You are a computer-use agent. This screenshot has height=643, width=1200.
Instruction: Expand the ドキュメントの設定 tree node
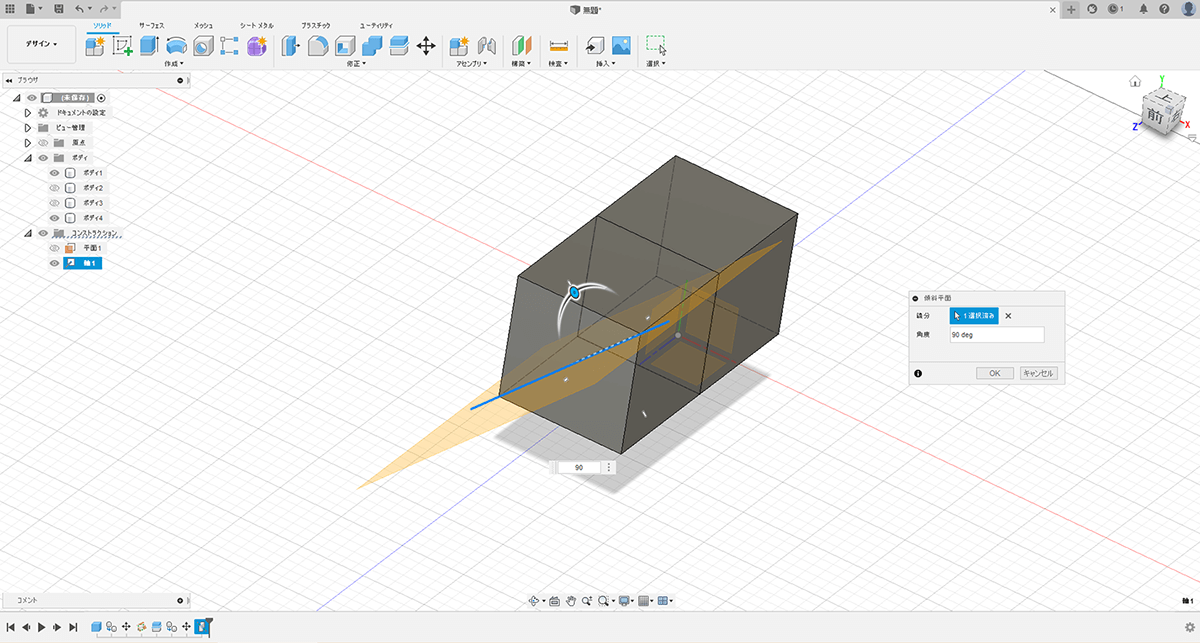pos(28,113)
